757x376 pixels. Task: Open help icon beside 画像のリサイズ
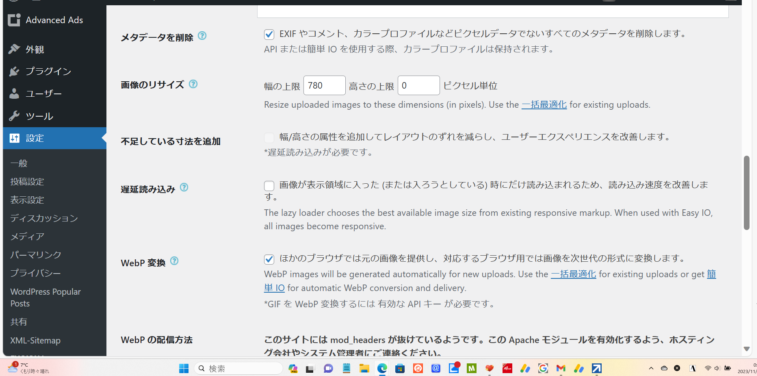tap(193, 84)
